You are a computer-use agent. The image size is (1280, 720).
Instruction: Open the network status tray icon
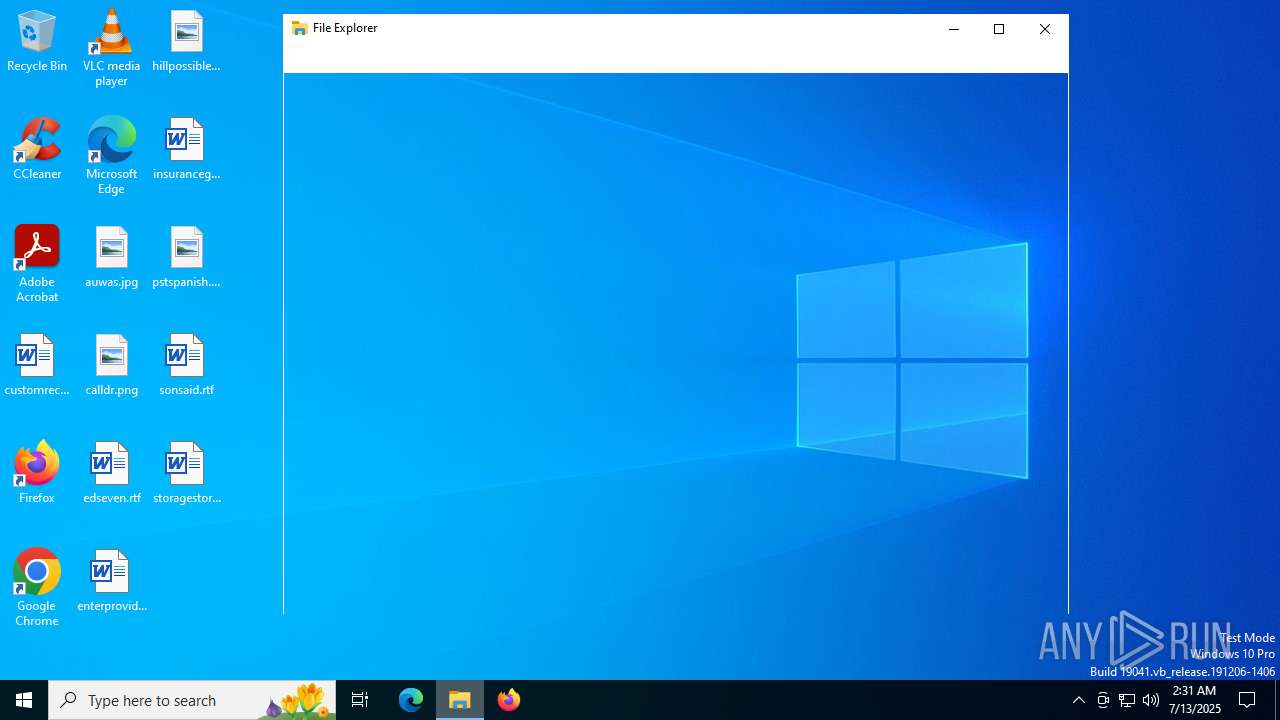tap(1127, 700)
